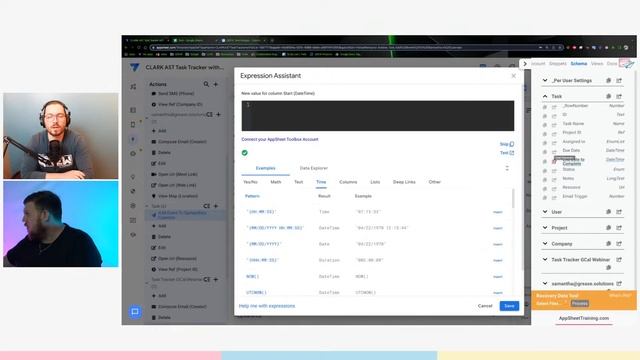
Task: Insert the NOW() pattern
Action: [x=498, y=277]
